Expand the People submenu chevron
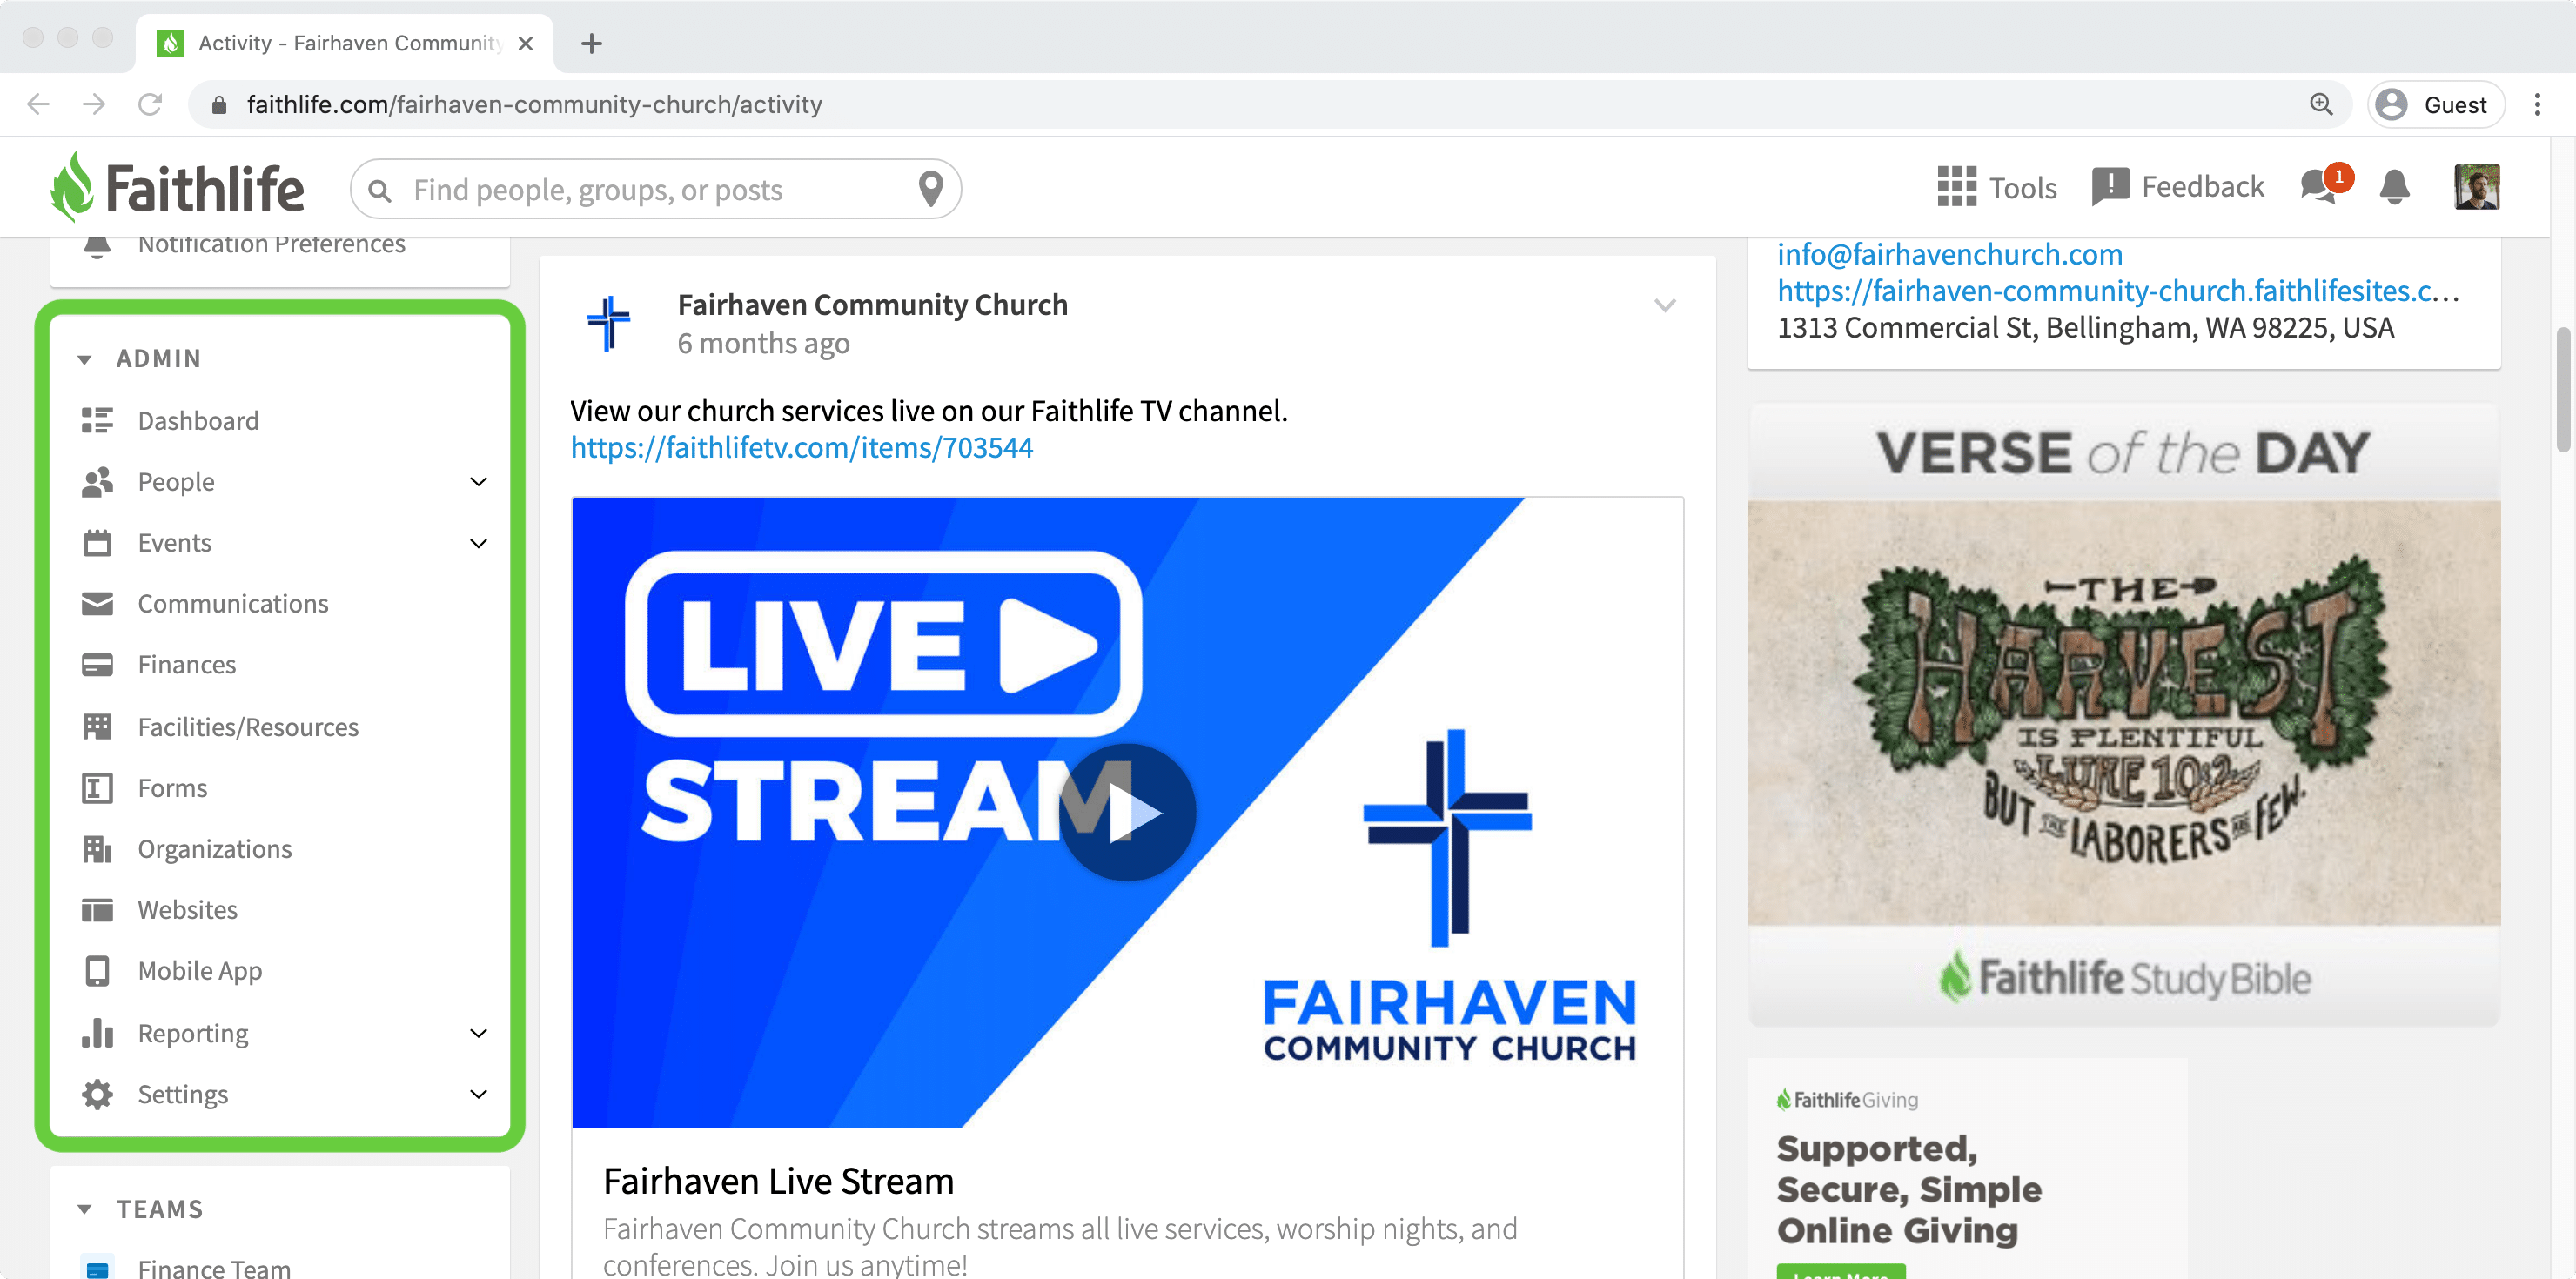This screenshot has height=1279, width=2576. [x=479, y=482]
